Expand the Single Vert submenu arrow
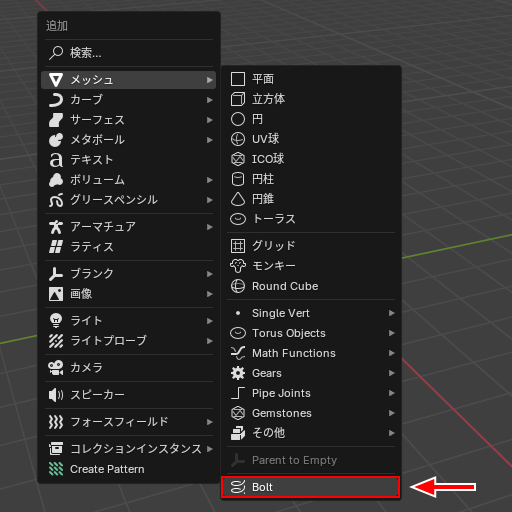The width and height of the screenshot is (512, 512). coord(392,313)
